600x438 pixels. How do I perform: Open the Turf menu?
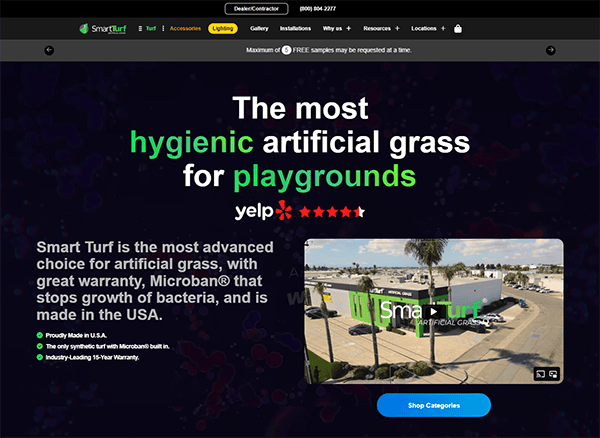pos(151,29)
